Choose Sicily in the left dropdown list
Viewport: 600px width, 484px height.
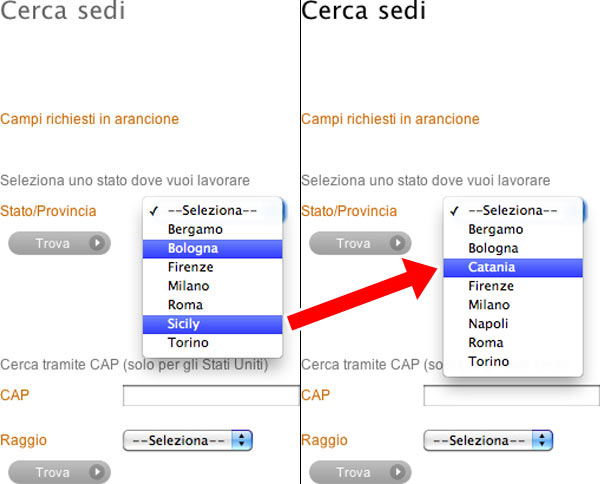click(x=212, y=324)
